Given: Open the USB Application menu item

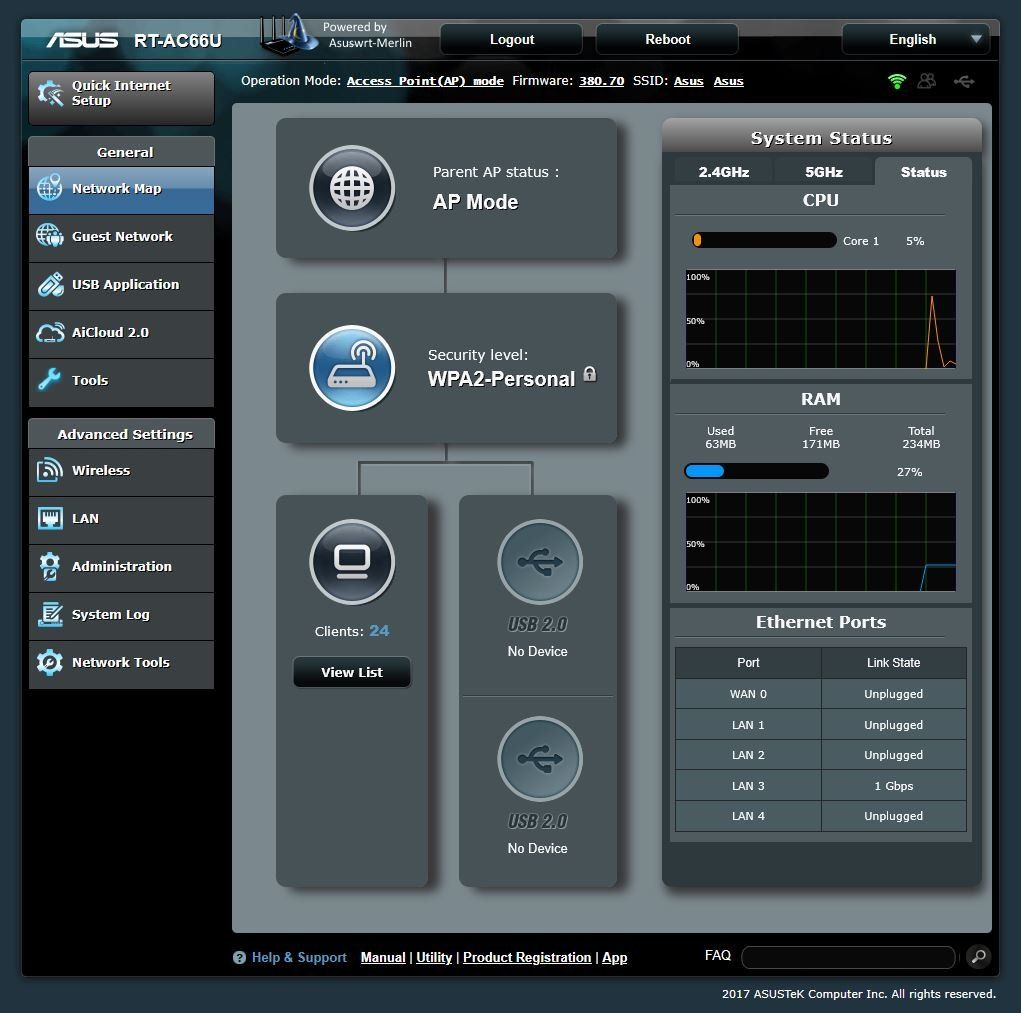Looking at the screenshot, I should [x=121, y=284].
